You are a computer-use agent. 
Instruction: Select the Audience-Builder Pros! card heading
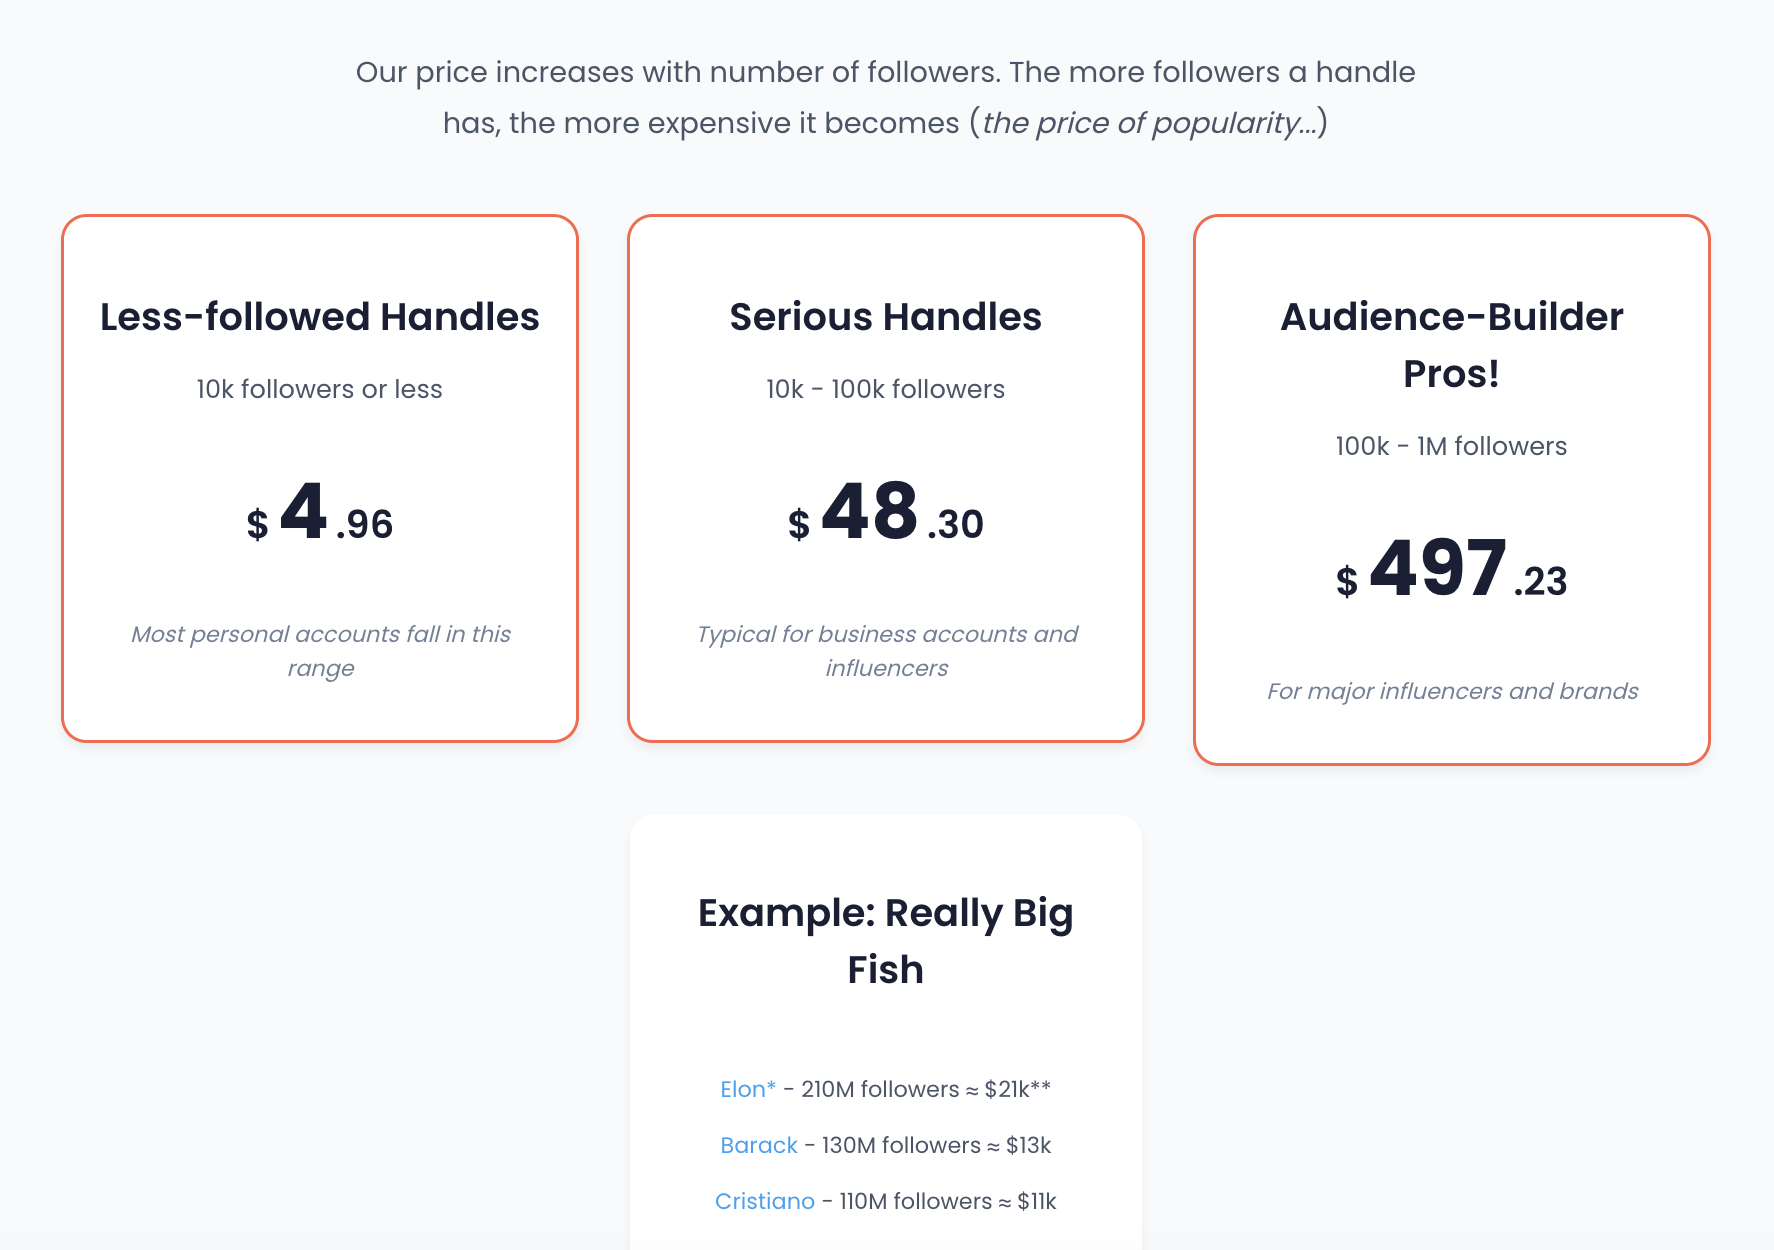click(1452, 345)
